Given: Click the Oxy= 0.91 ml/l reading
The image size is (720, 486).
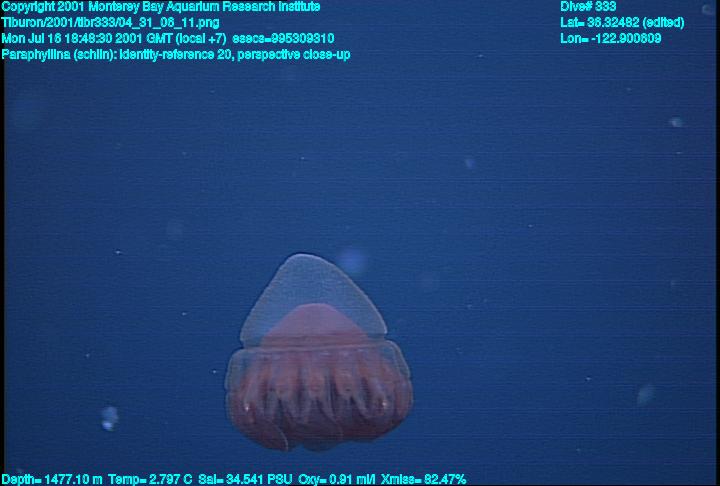Looking at the screenshot, I should pyautogui.click(x=337, y=480).
